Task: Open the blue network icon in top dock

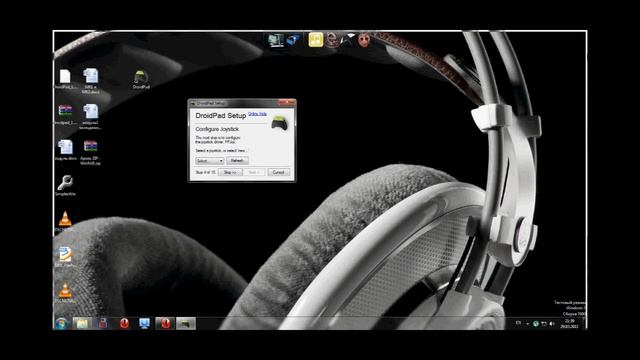Action: pyautogui.click(x=293, y=40)
